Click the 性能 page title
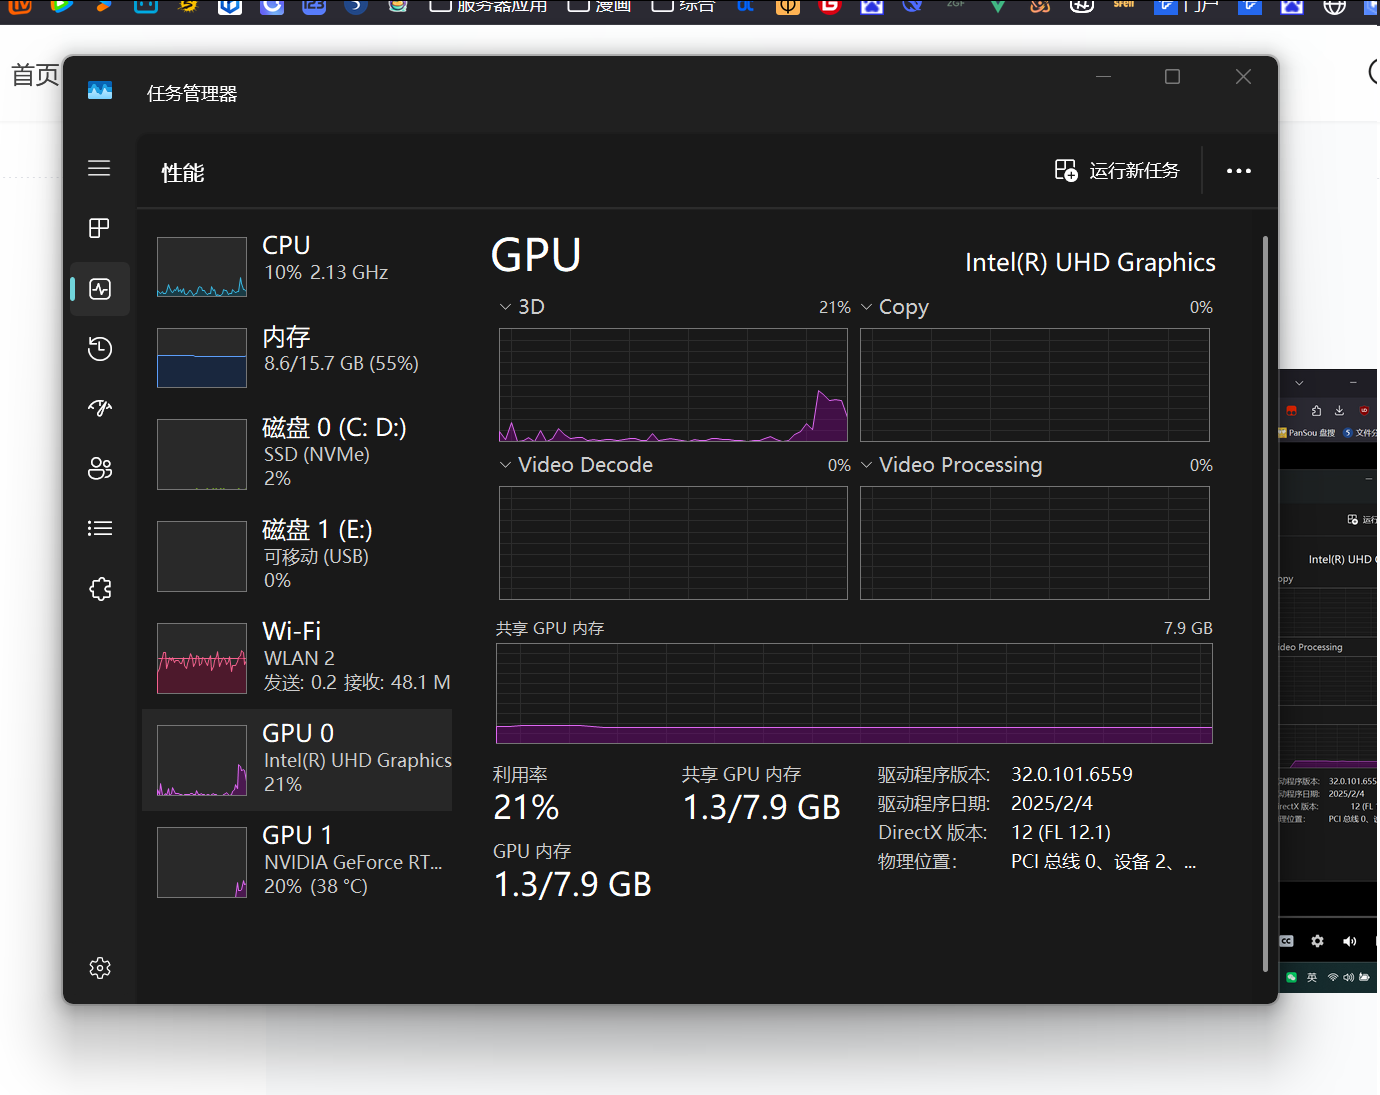The image size is (1380, 1095). (183, 173)
